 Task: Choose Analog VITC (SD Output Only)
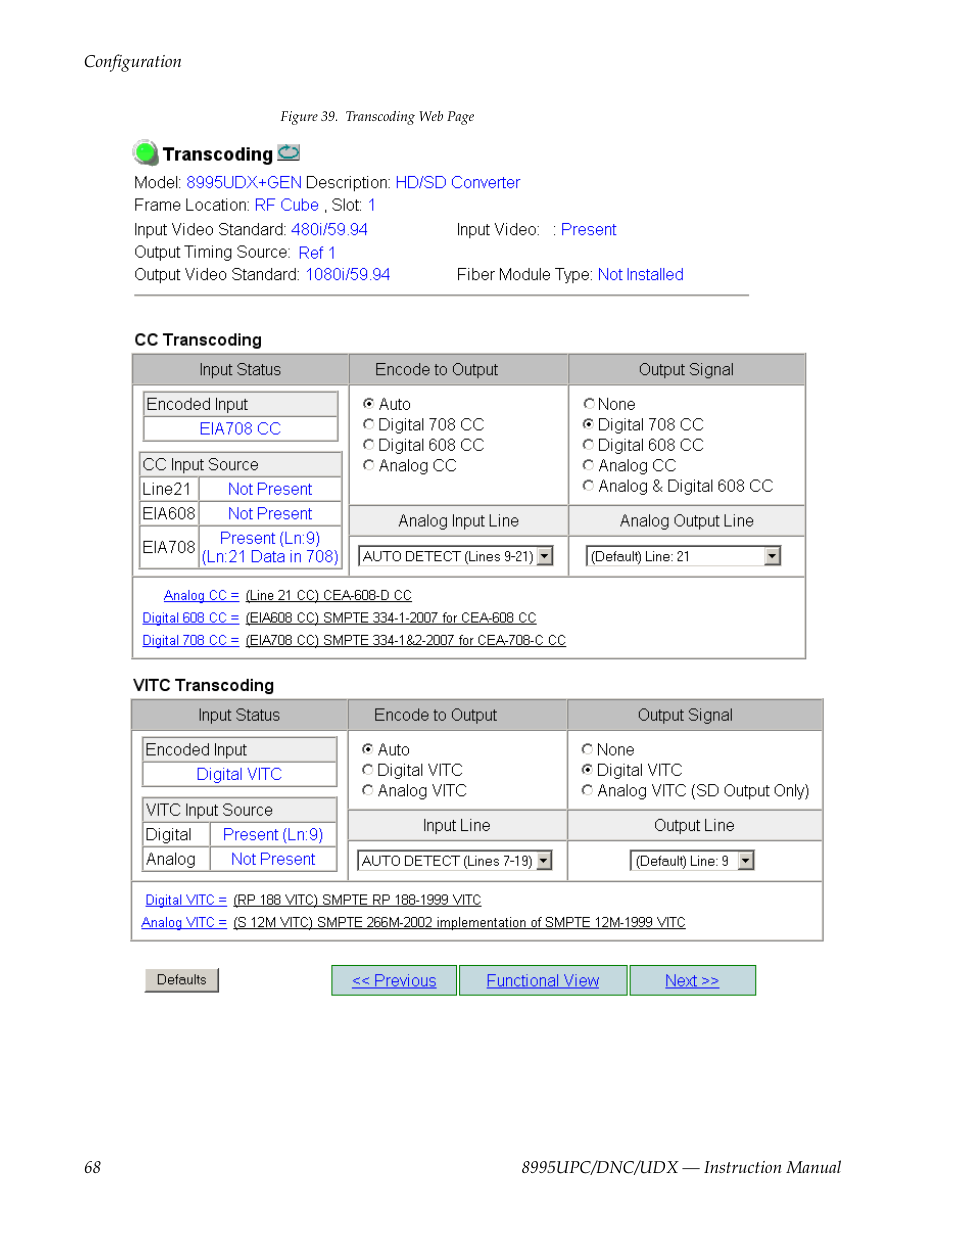coord(588,790)
